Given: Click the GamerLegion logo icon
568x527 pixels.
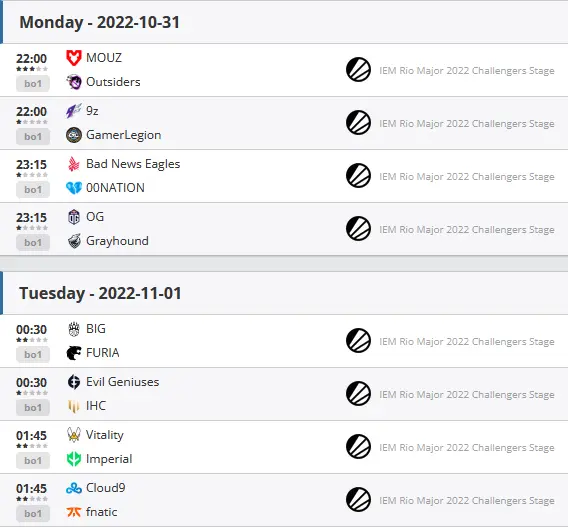Looking at the screenshot, I should [74, 135].
